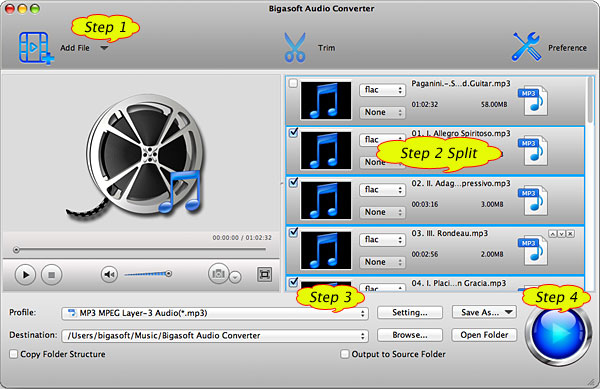600x389 pixels.
Task: Play the preview
Action: (x=25, y=275)
